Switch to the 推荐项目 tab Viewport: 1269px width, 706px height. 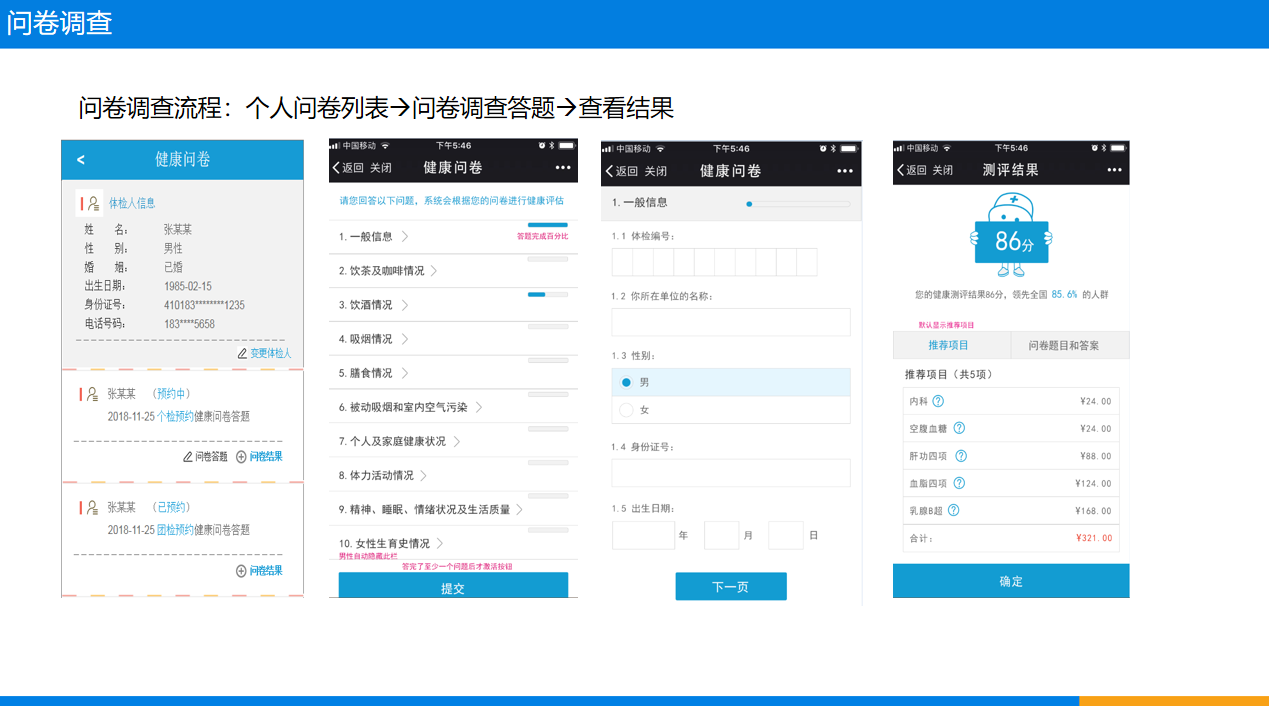tap(951, 345)
